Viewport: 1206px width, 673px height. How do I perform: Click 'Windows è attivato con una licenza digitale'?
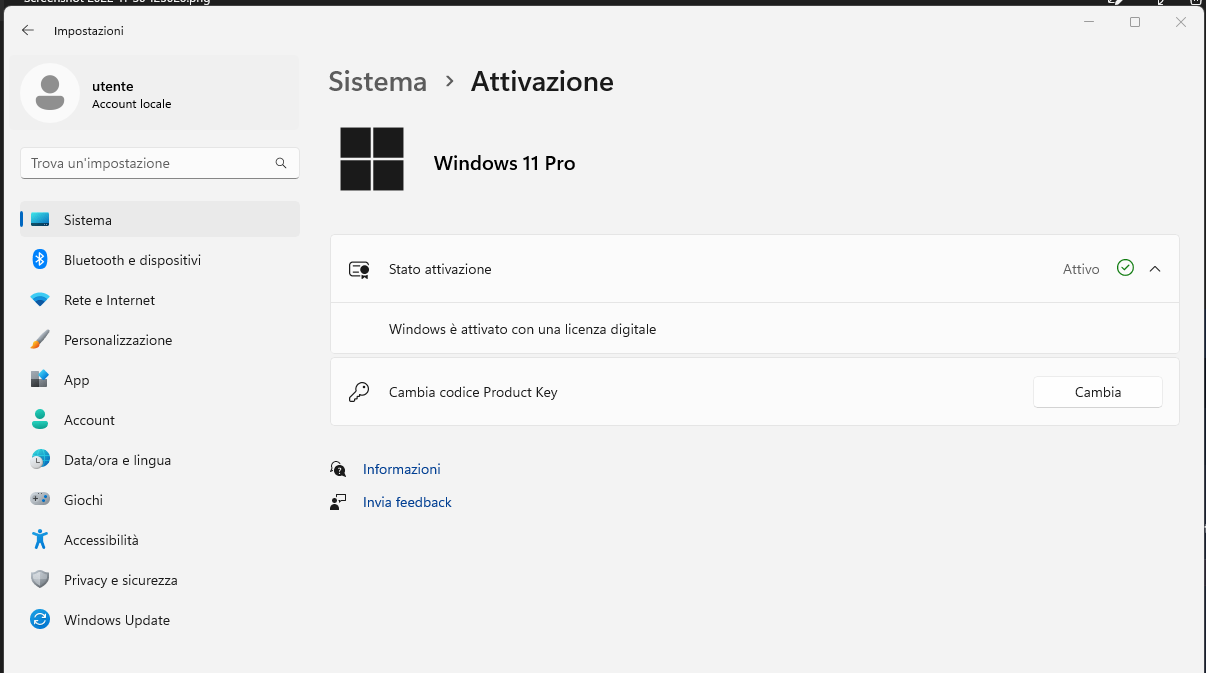click(x=522, y=329)
